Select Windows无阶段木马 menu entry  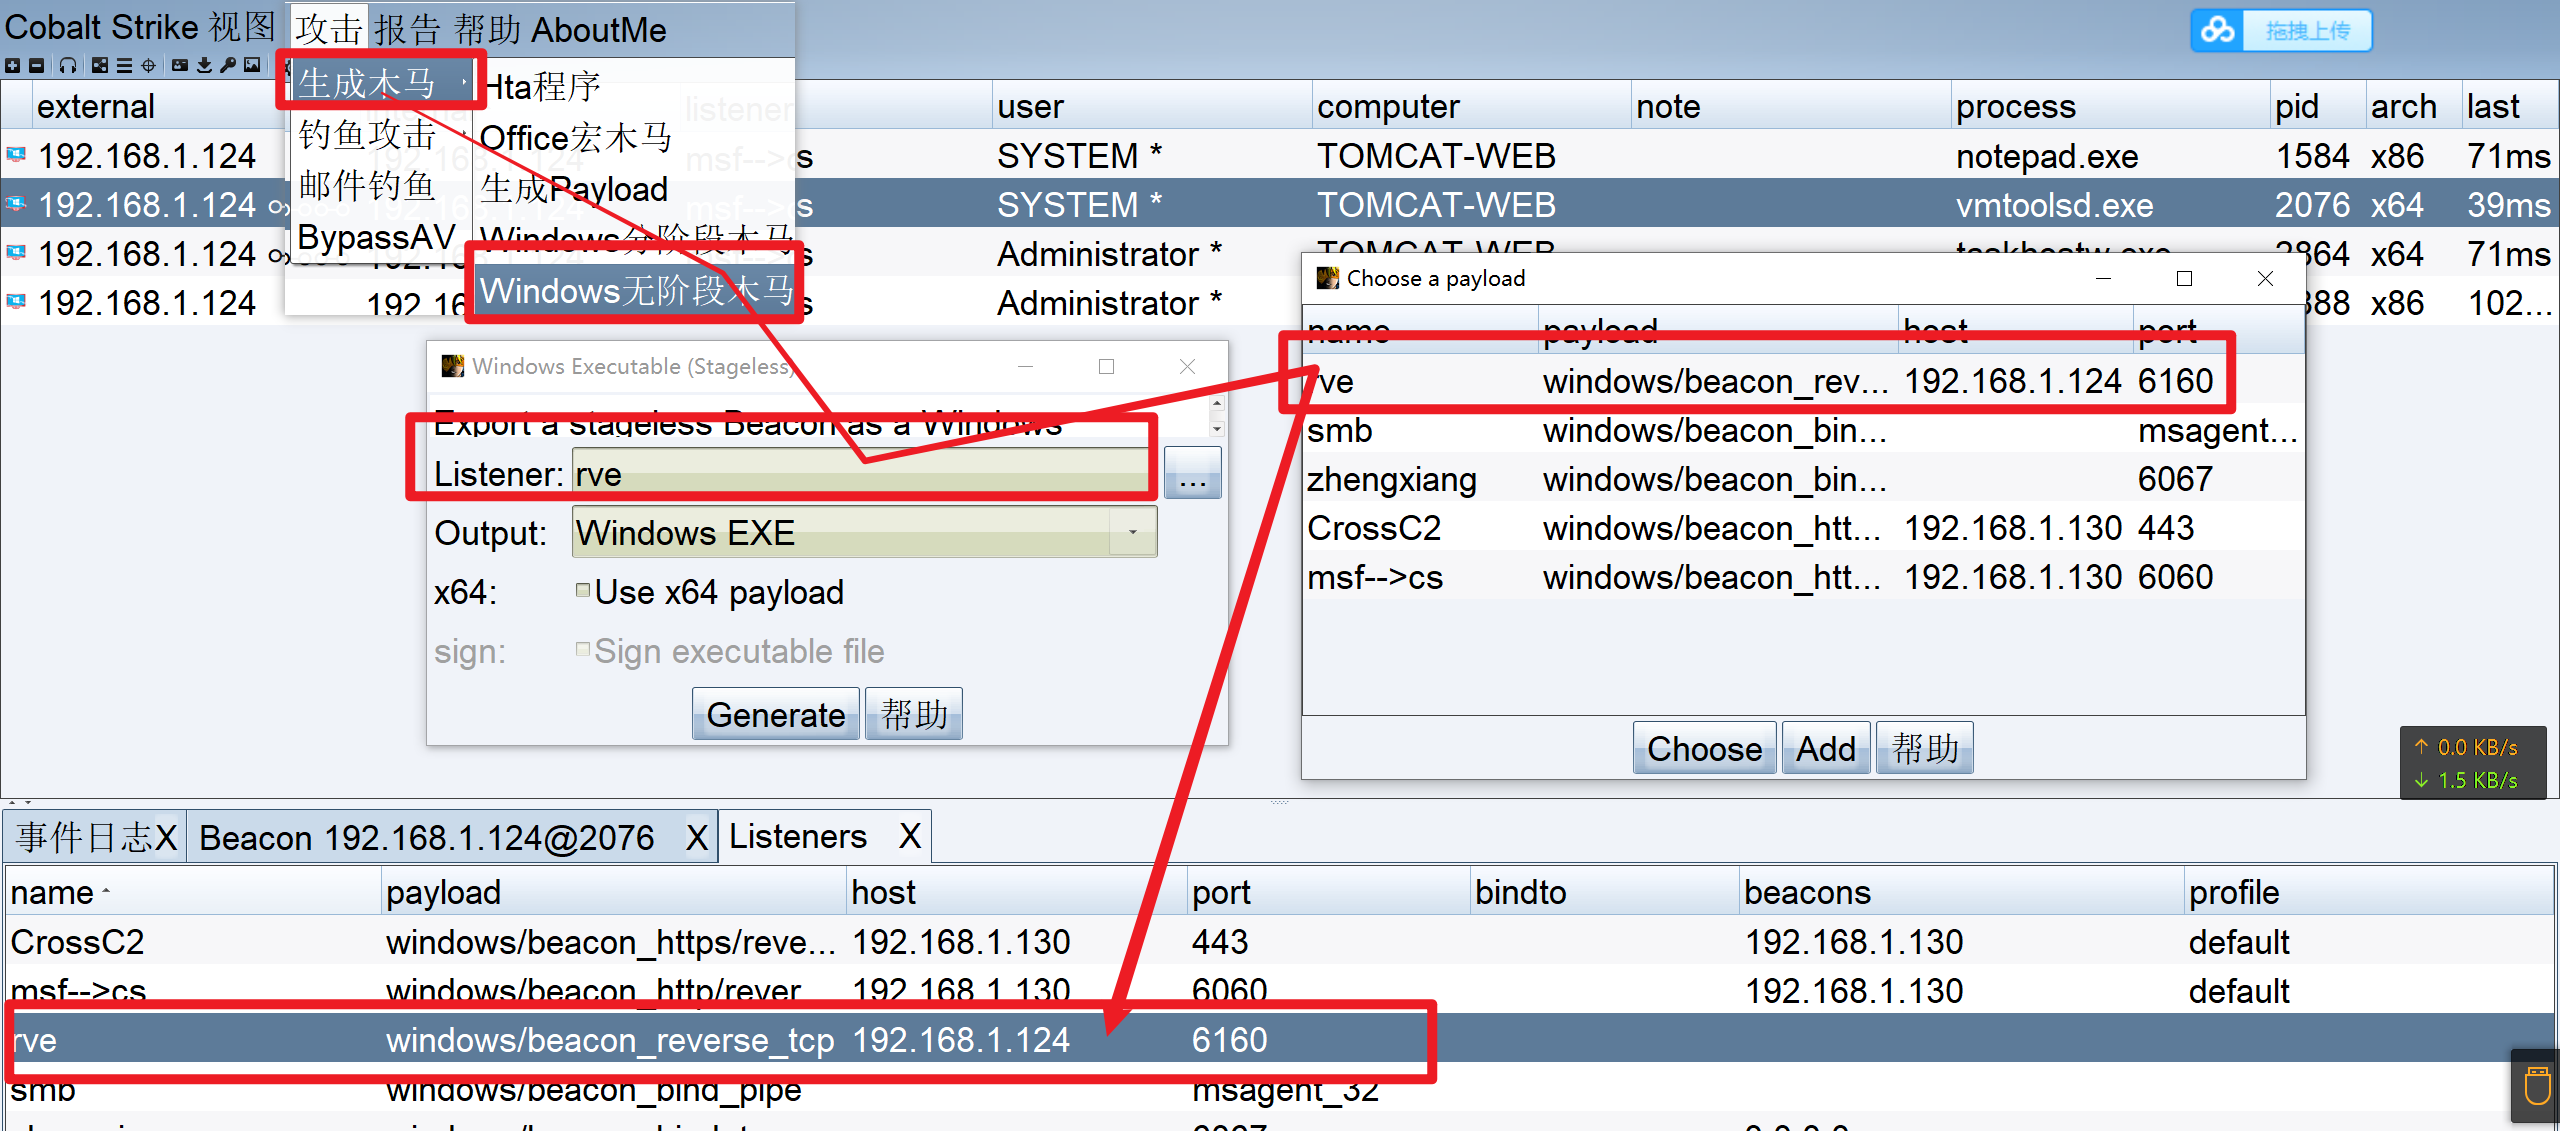[636, 291]
